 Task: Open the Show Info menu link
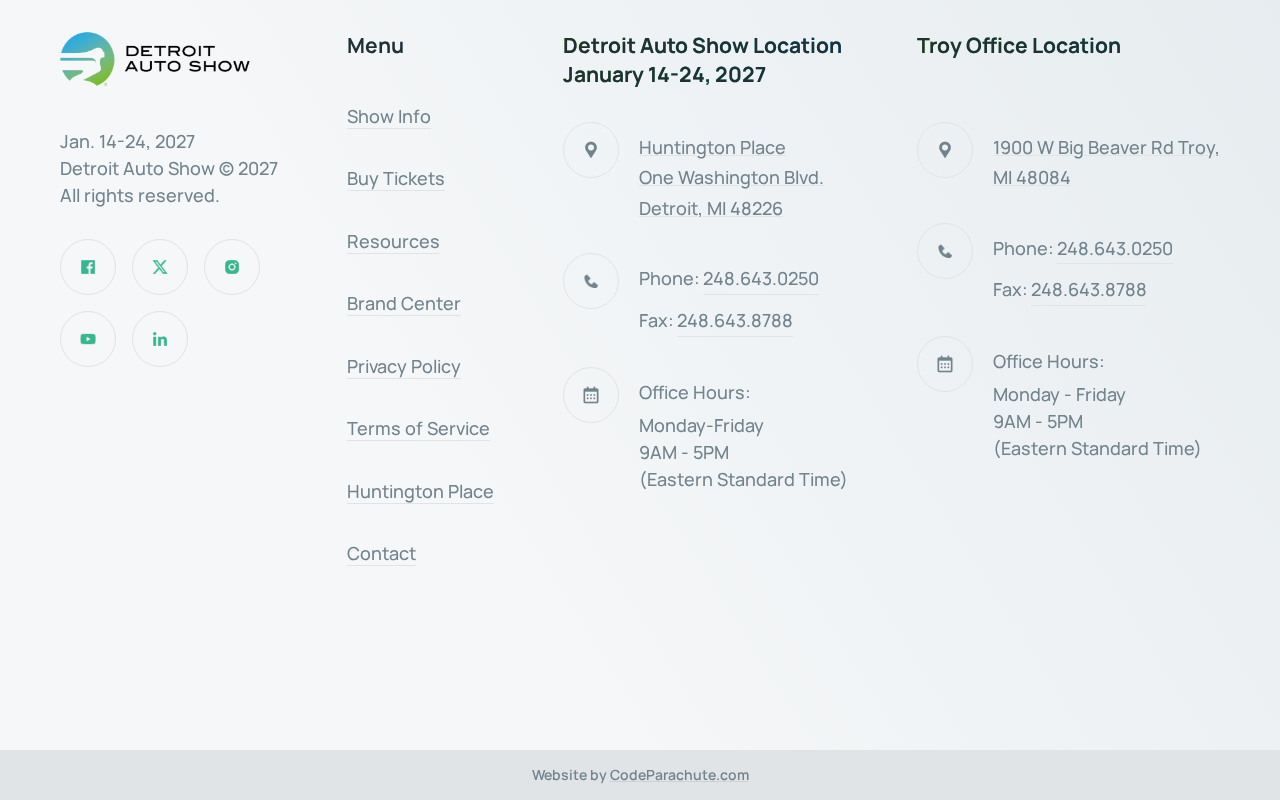[x=389, y=117]
